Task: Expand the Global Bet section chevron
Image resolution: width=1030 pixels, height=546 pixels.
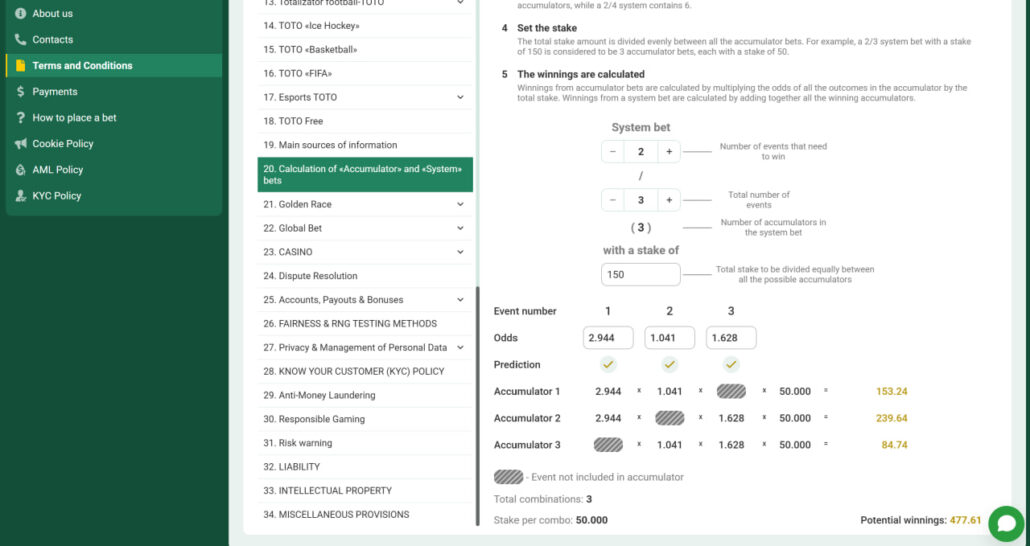Action: 460,228
